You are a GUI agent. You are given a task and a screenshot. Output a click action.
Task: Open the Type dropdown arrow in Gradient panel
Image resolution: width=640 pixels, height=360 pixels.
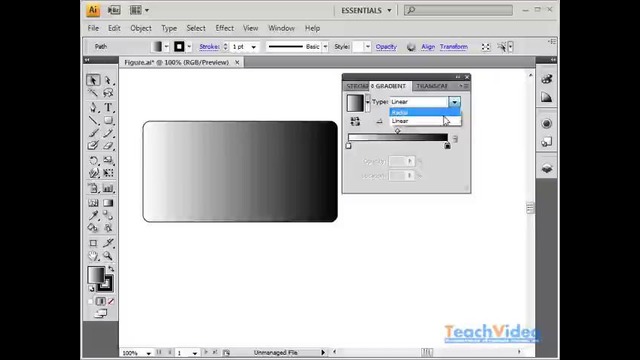coord(454,102)
